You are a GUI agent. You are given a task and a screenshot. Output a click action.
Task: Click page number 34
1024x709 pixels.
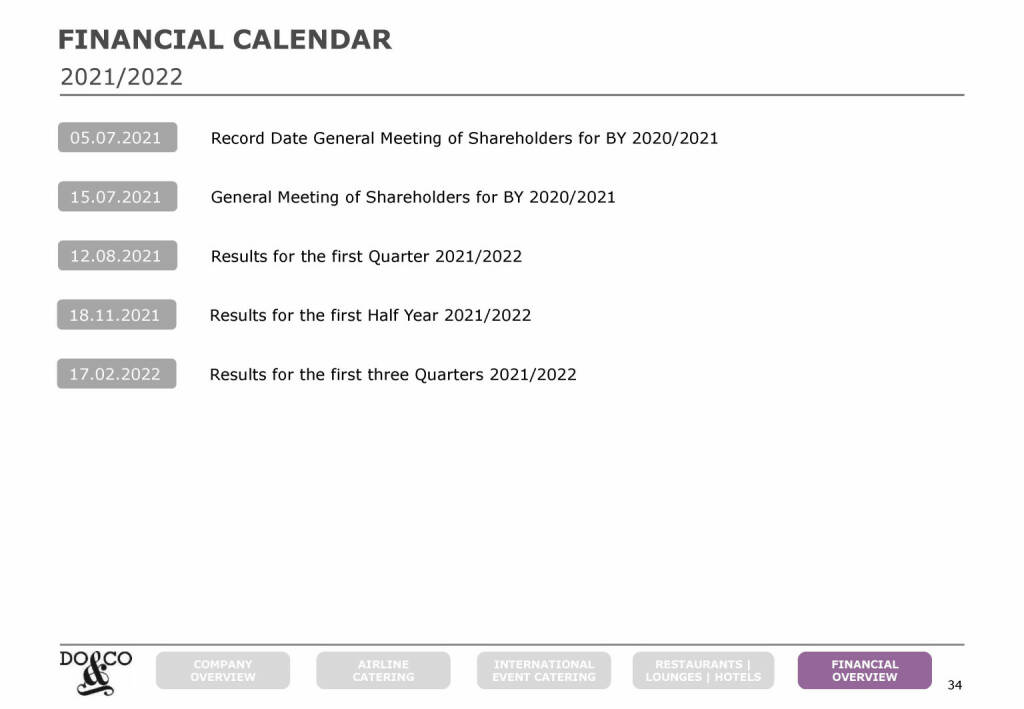point(954,685)
